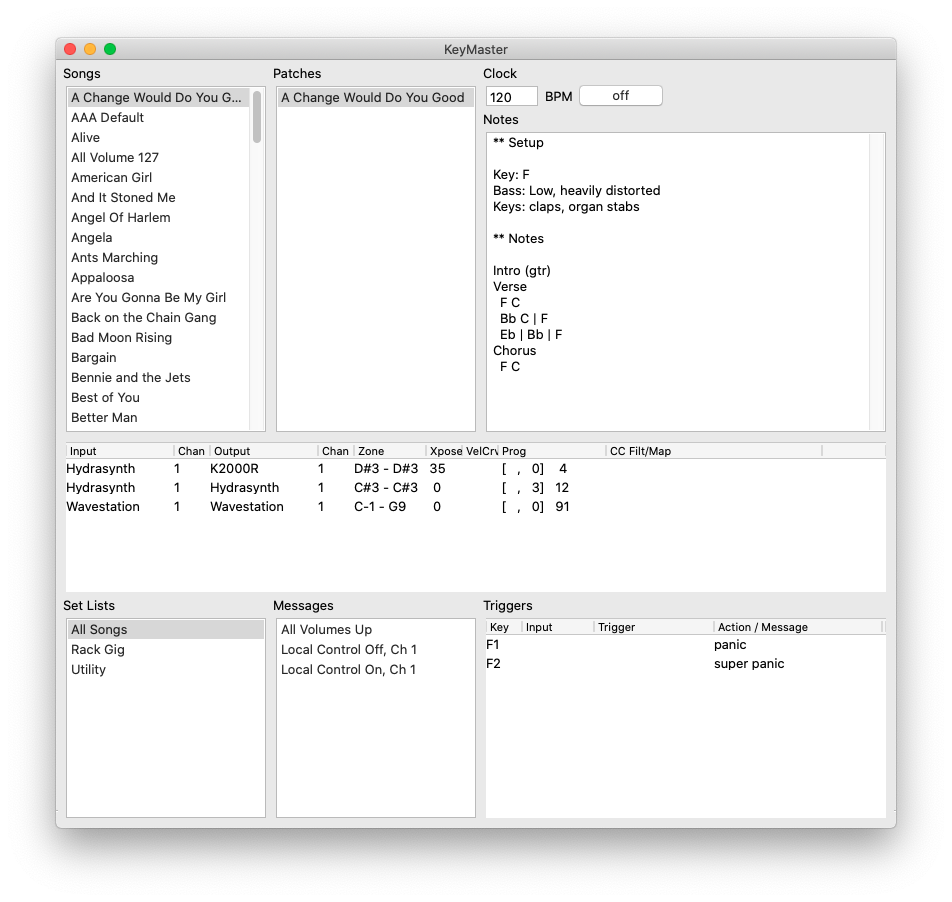Image resolution: width=952 pixels, height=902 pixels.
Task: Select song 'Better Man'
Action: click(x=158, y=418)
